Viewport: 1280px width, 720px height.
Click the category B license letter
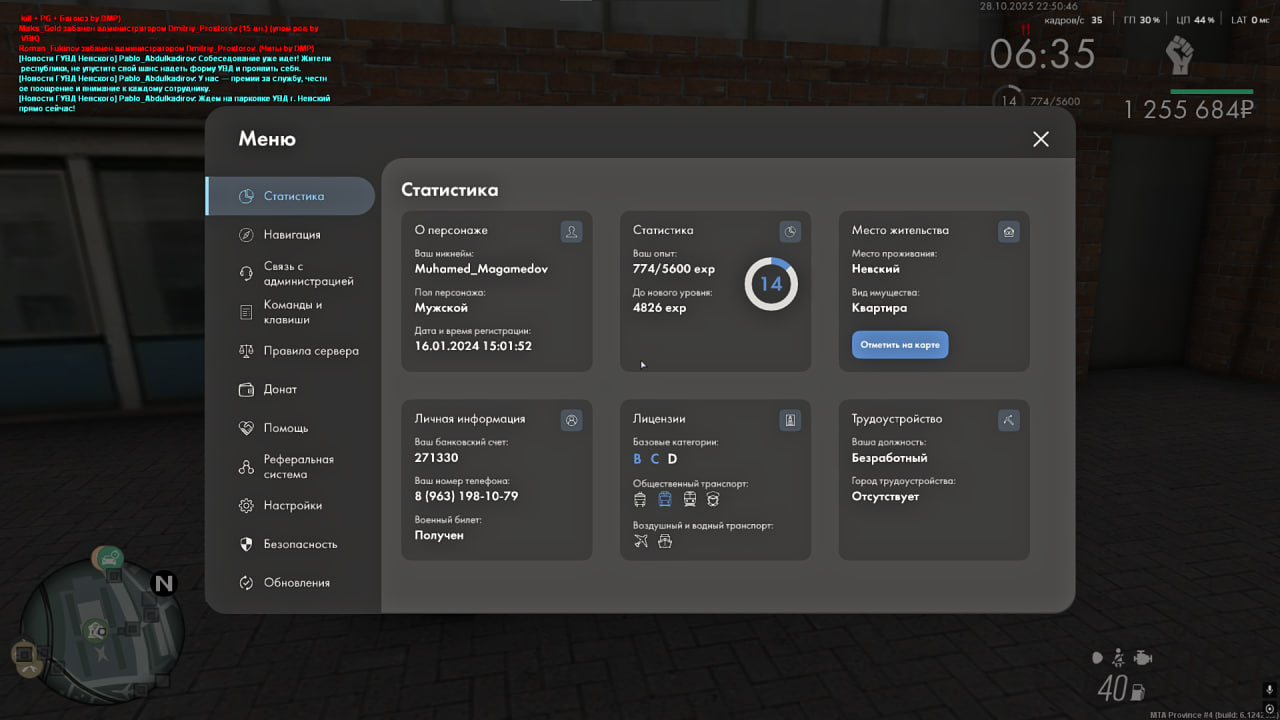point(638,459)
